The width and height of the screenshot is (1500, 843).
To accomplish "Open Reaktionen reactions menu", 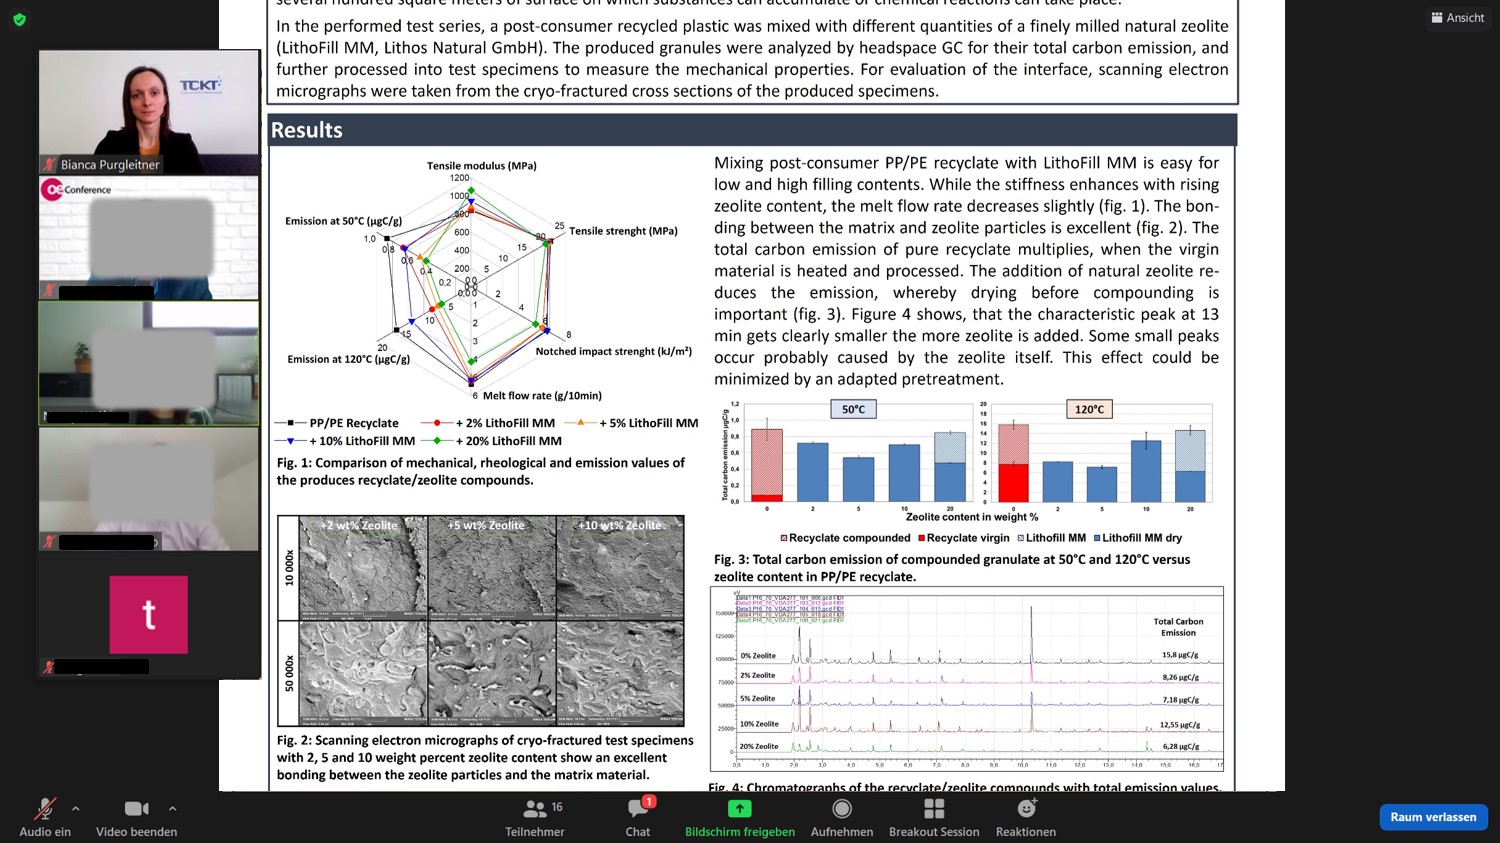I will click(x=1026, y=817).
